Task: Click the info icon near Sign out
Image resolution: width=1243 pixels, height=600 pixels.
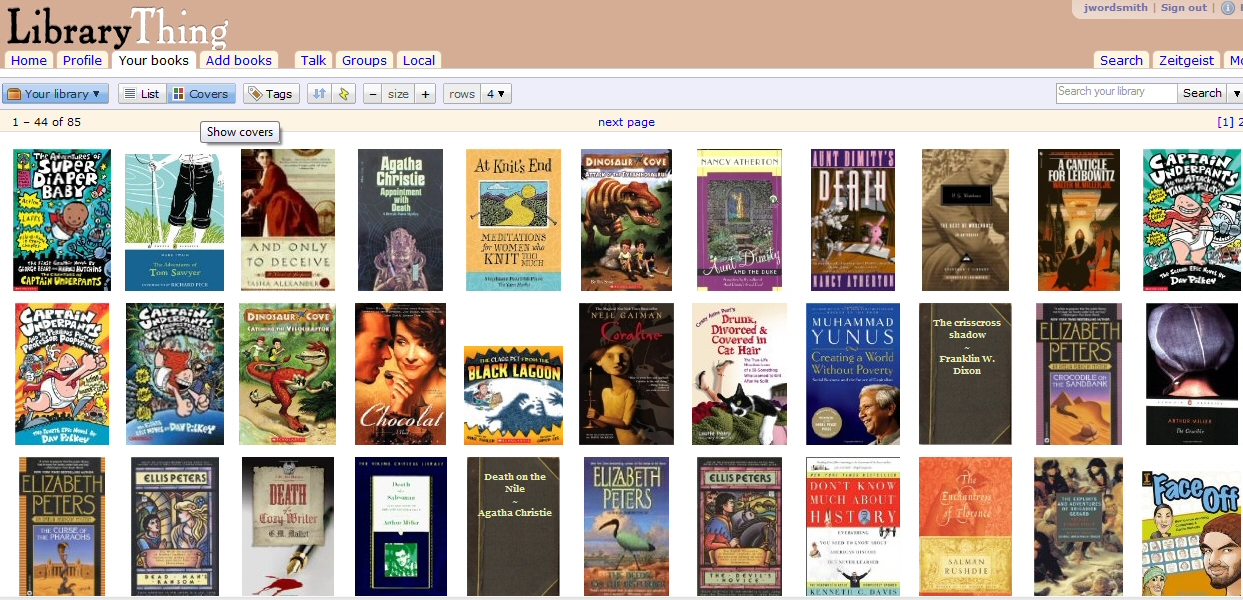Action: point(1228,8)
